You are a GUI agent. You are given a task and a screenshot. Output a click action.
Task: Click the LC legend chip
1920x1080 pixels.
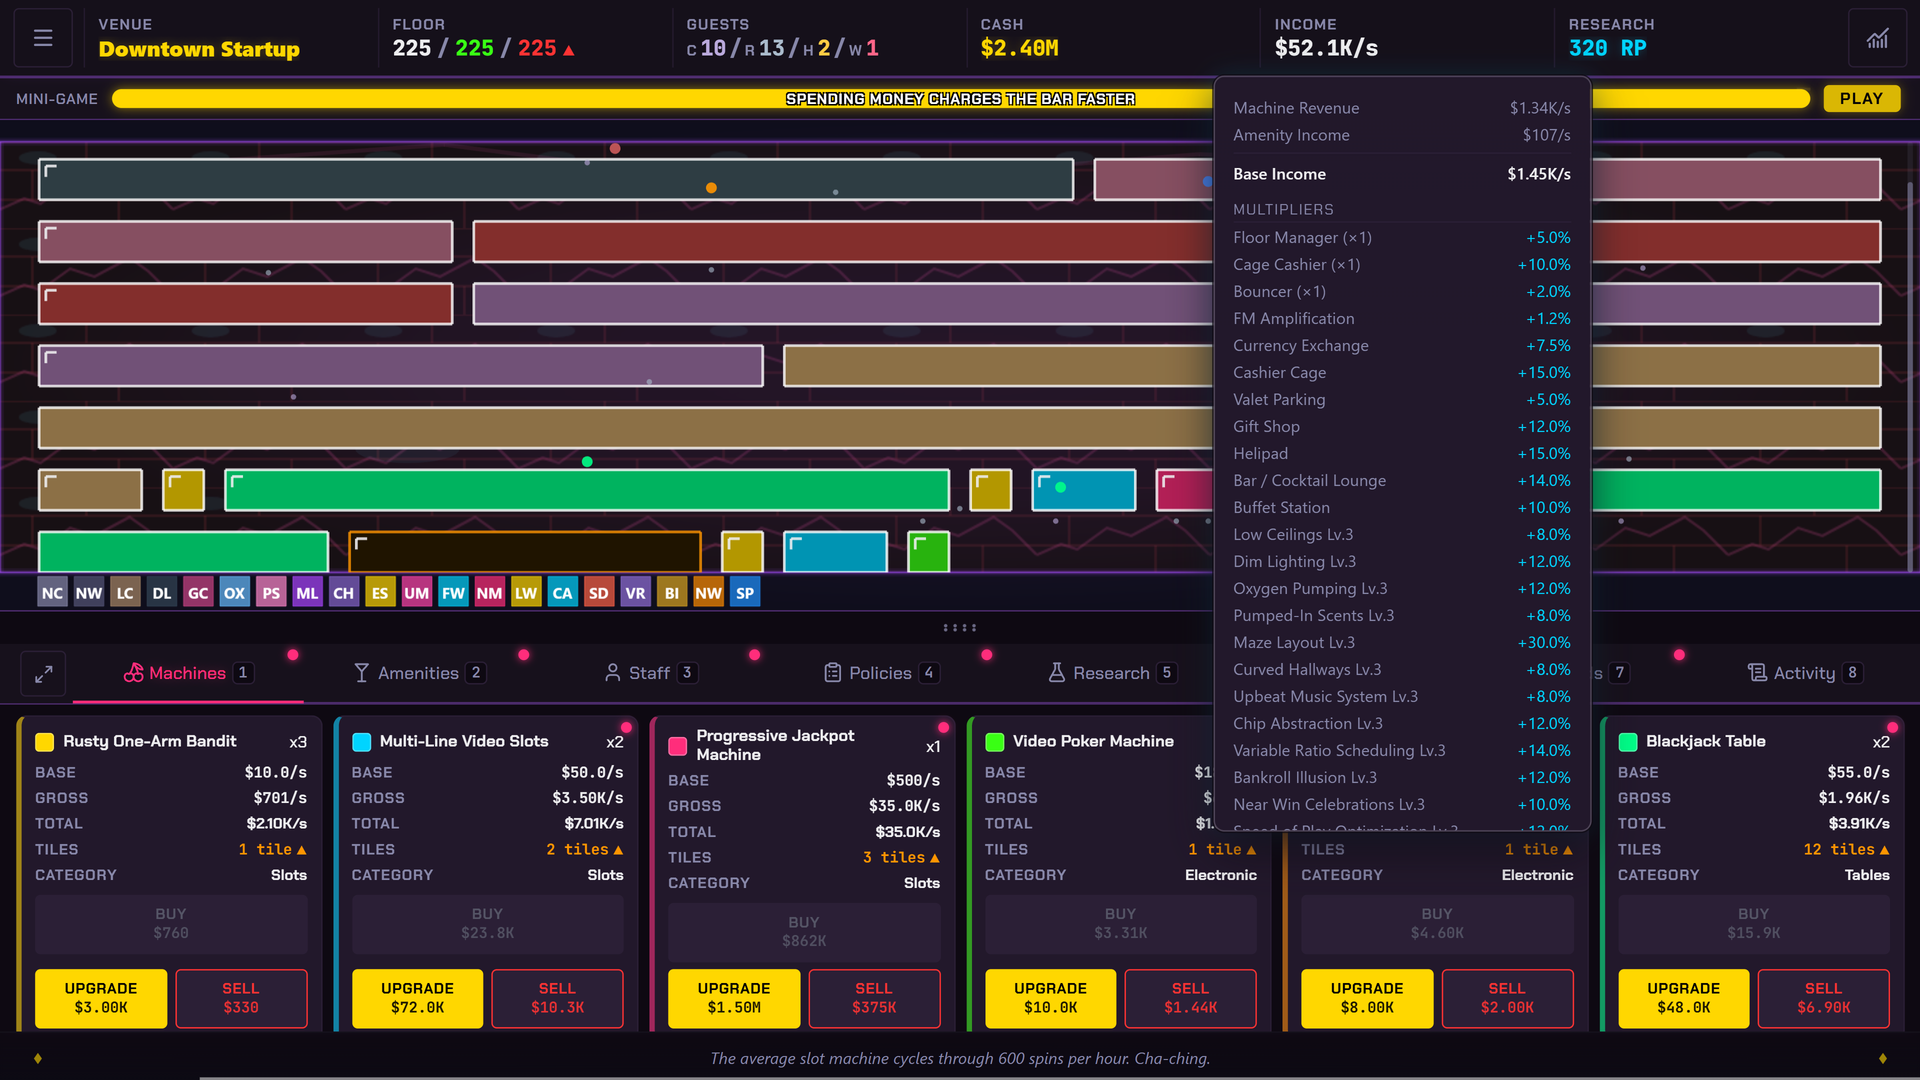coord(125,593)
